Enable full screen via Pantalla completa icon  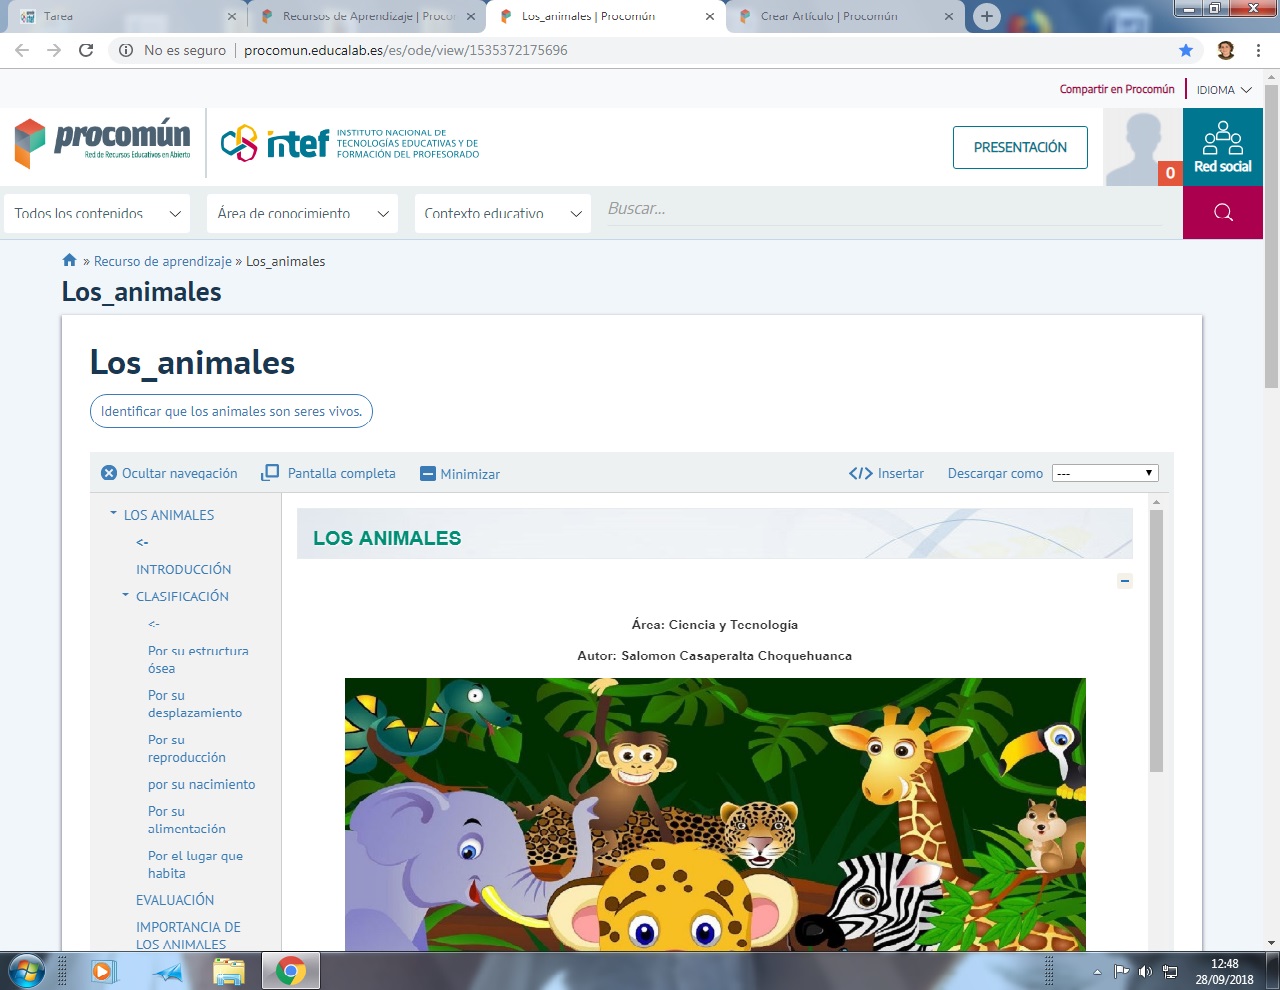(270, 472)
